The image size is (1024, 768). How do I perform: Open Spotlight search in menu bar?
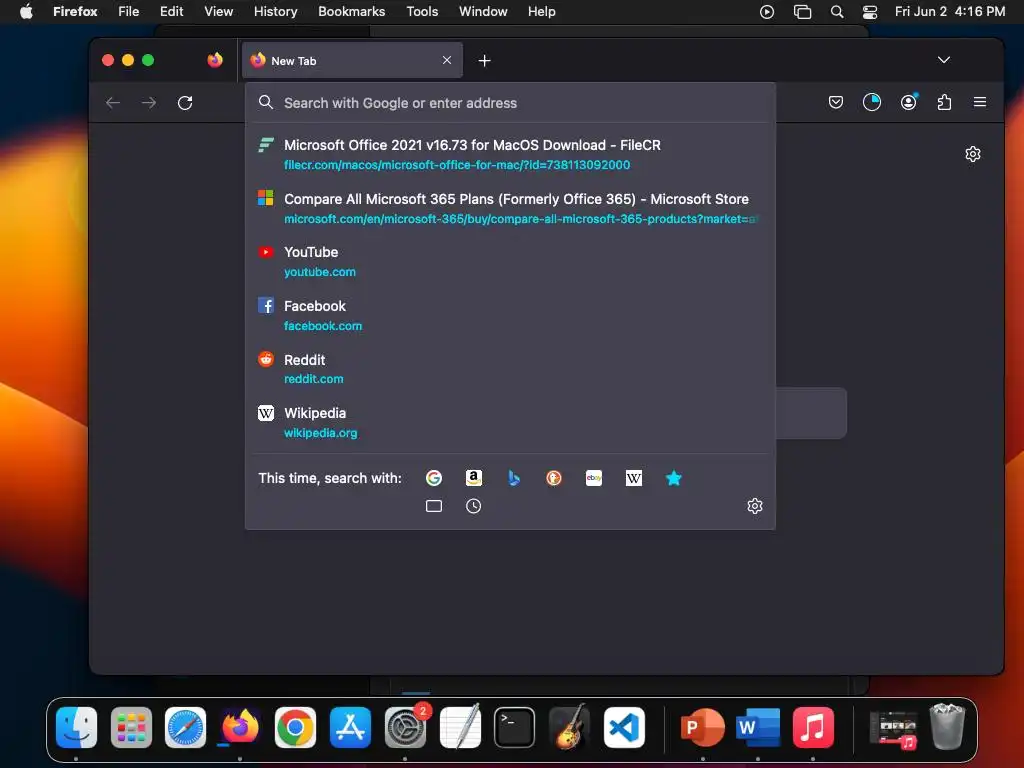[x=837, y=11]
